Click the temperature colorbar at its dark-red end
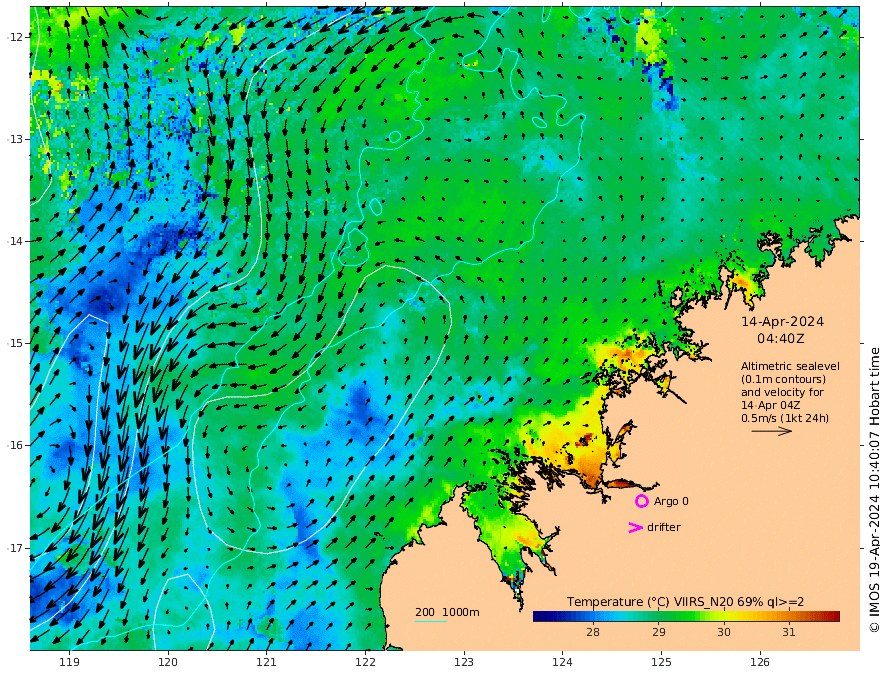The height and width of the screenshot is (680, 880). 834,616
